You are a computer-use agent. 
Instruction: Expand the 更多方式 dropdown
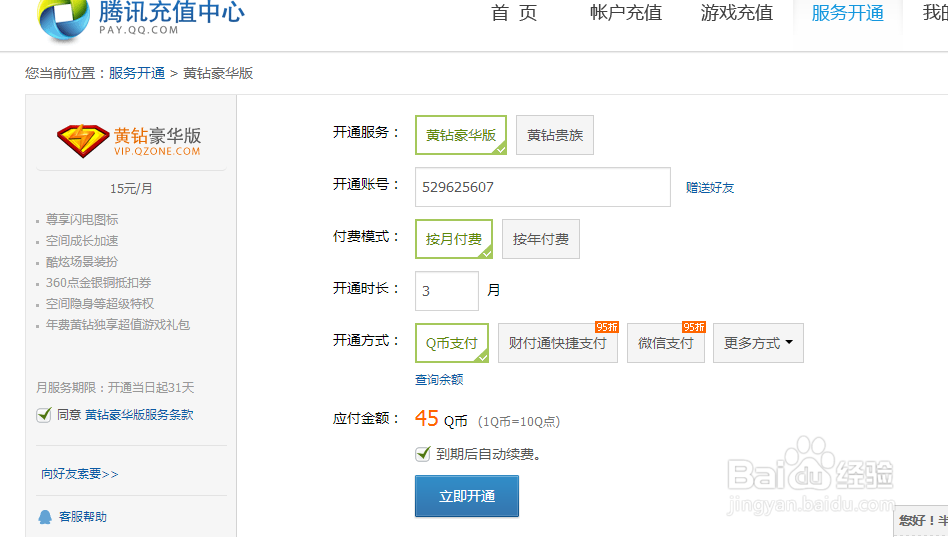click(758, 343)
